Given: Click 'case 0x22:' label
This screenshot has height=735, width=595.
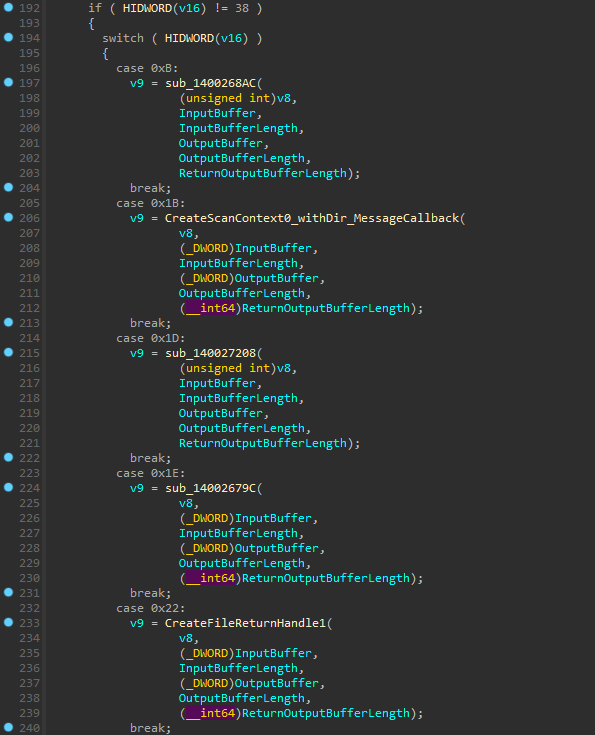Looking at the screenshot, I should (x=151, y=608).
